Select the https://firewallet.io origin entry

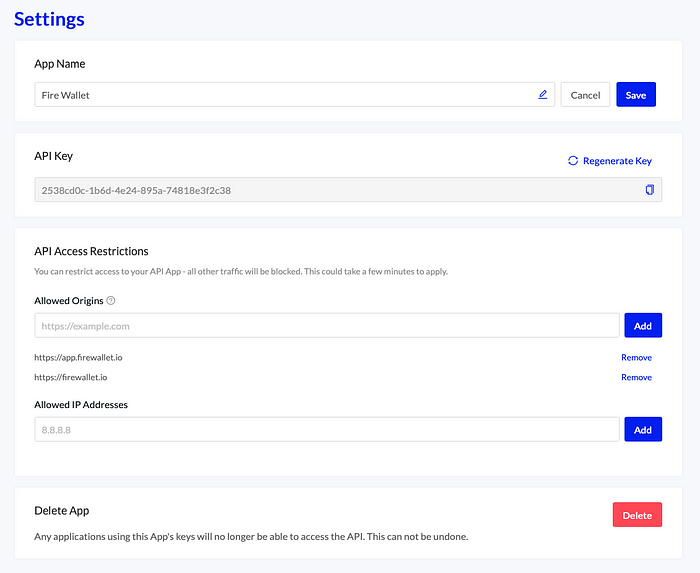coord(70,377)
